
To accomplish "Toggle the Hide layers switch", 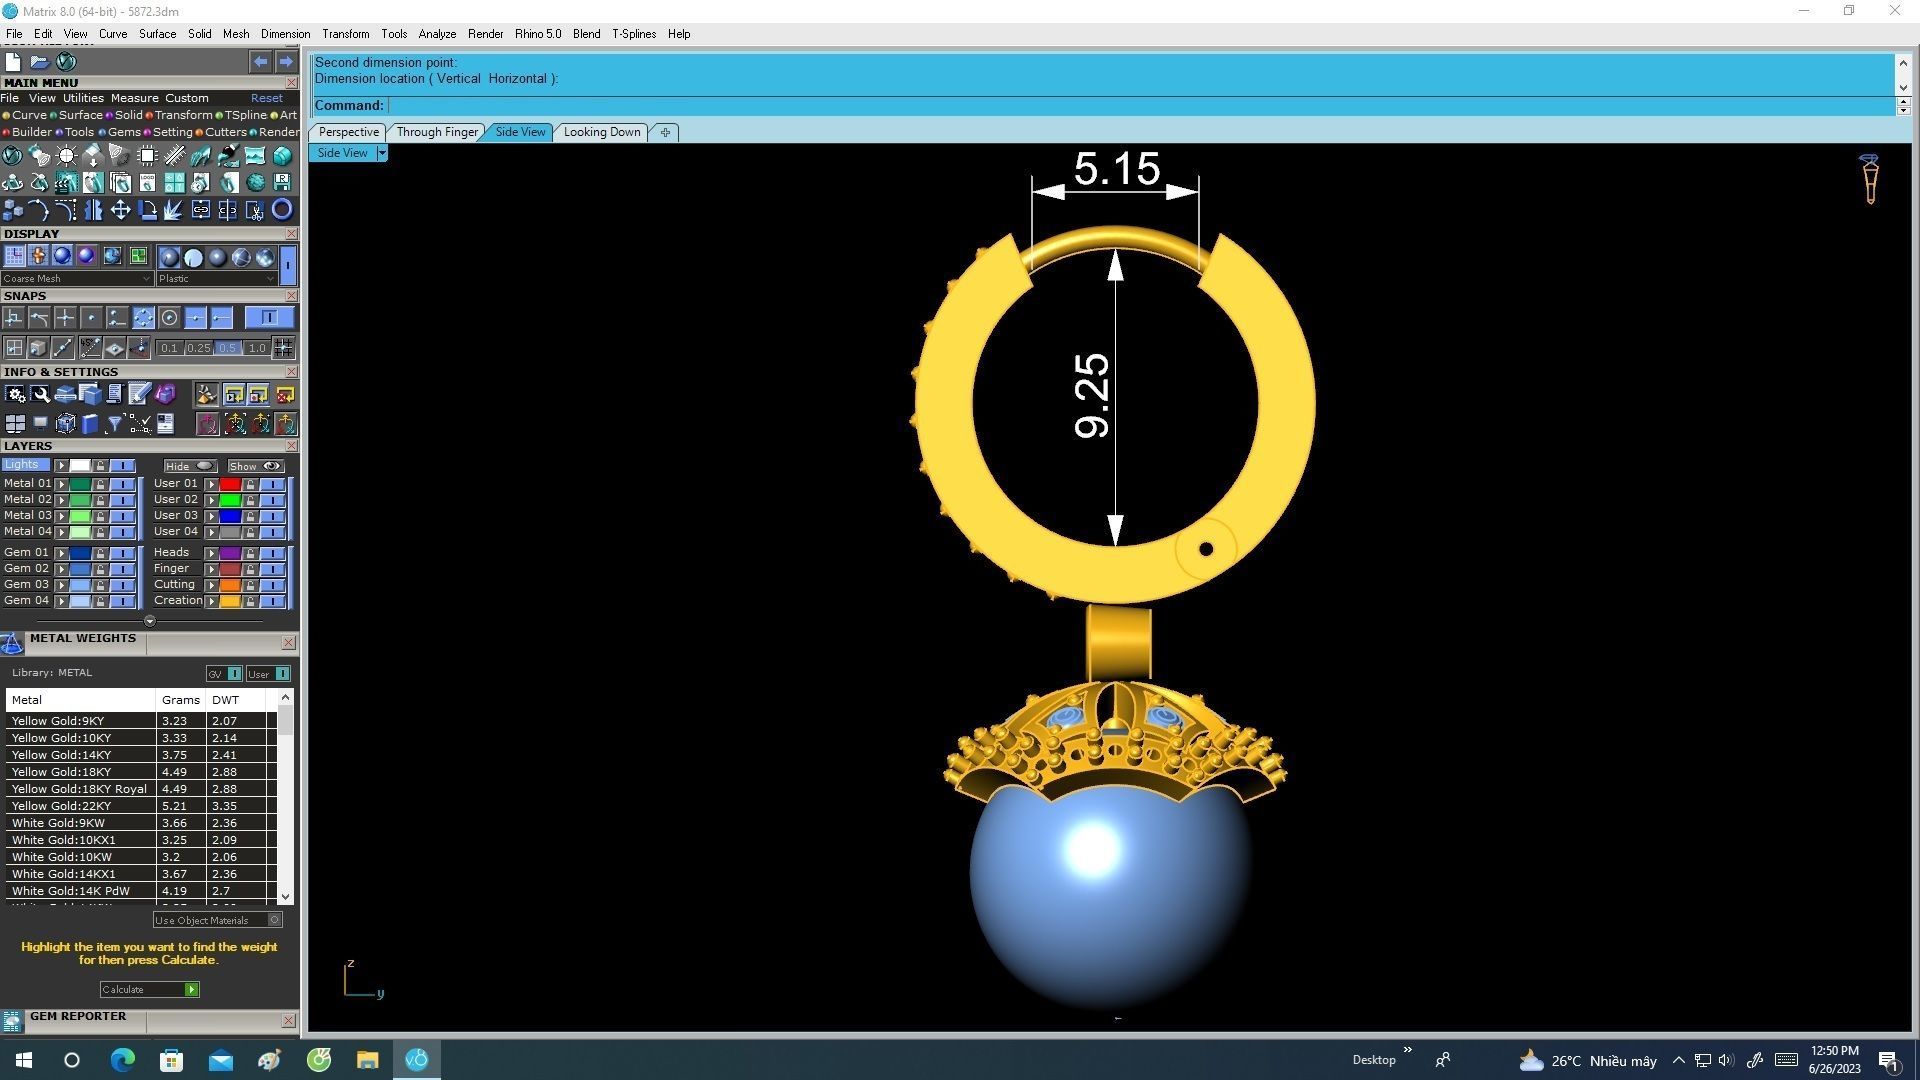I will coord(204,466).
